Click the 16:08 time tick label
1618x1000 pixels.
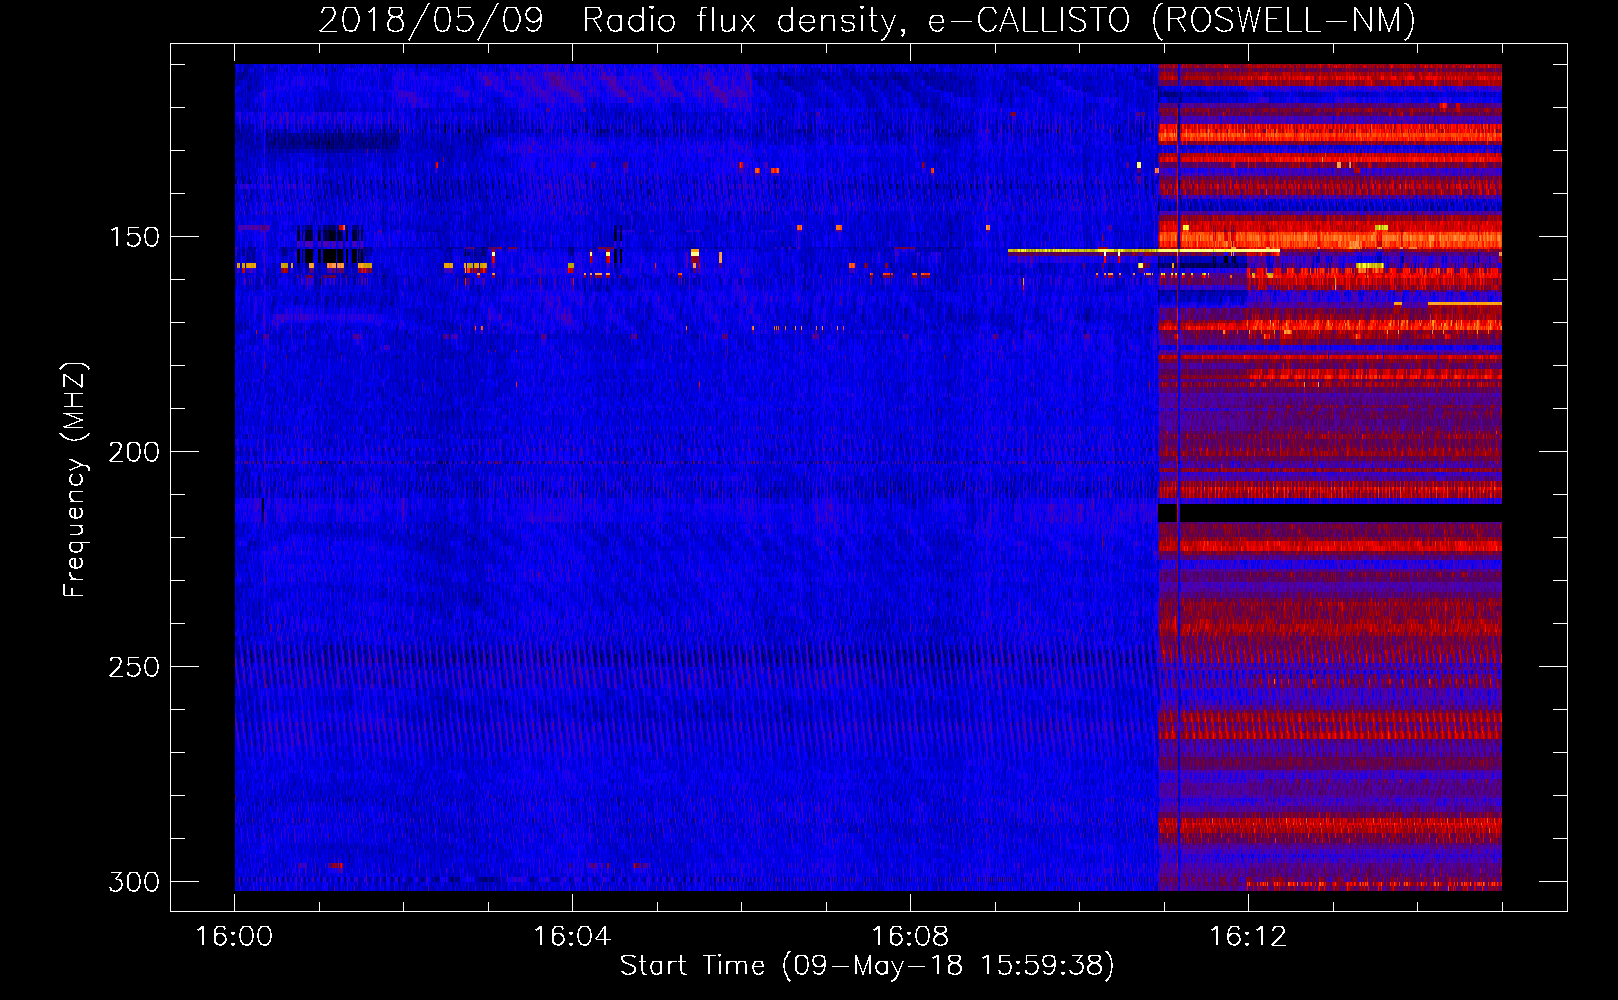tap(910, 936)
